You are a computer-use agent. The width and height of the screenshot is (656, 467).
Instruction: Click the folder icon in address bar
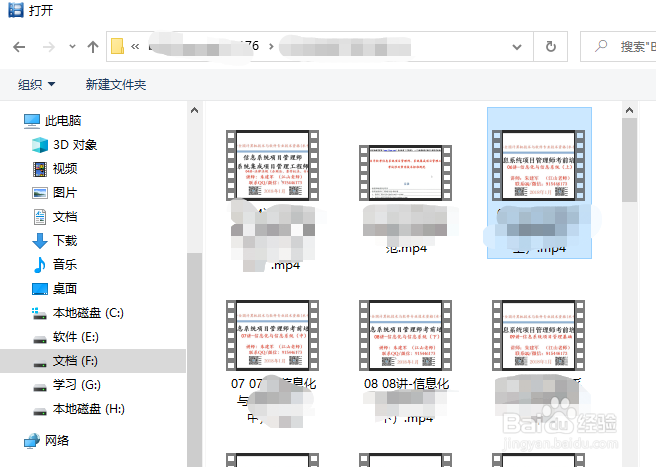pyautogui.click(x=118, y=46)
